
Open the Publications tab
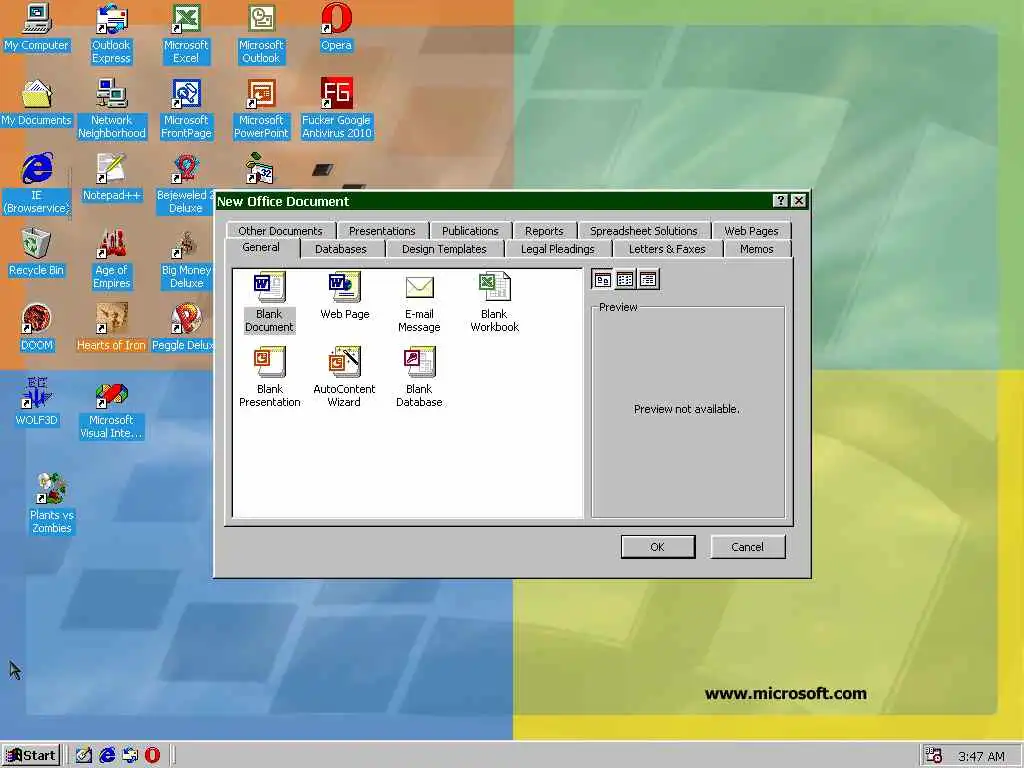click(470, 231)
